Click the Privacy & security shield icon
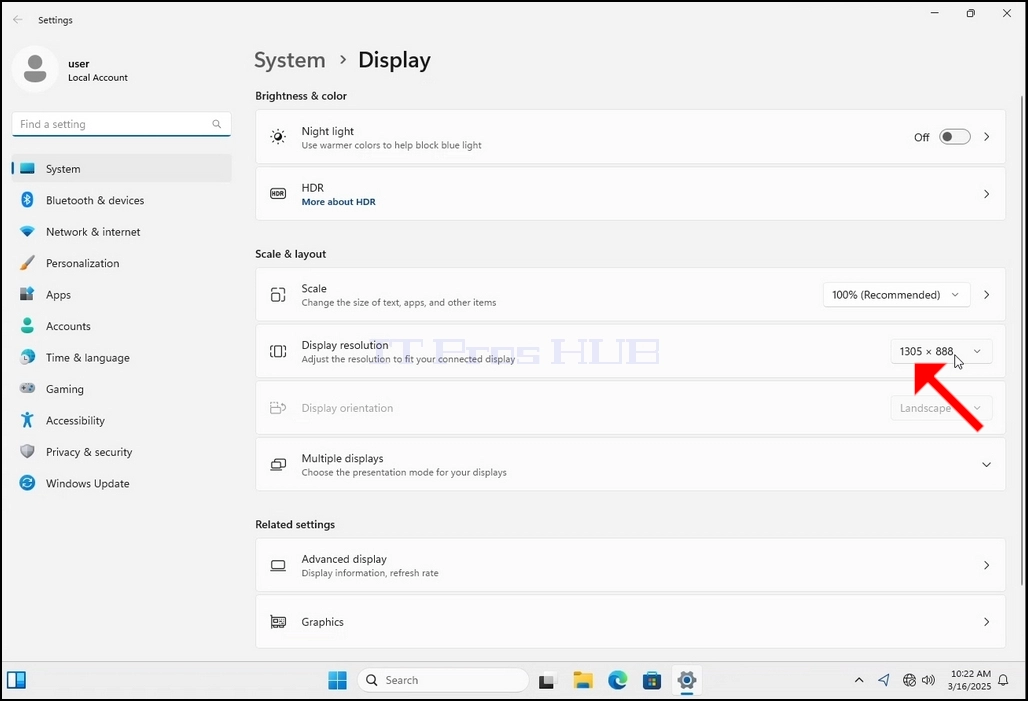 [27, 452]
